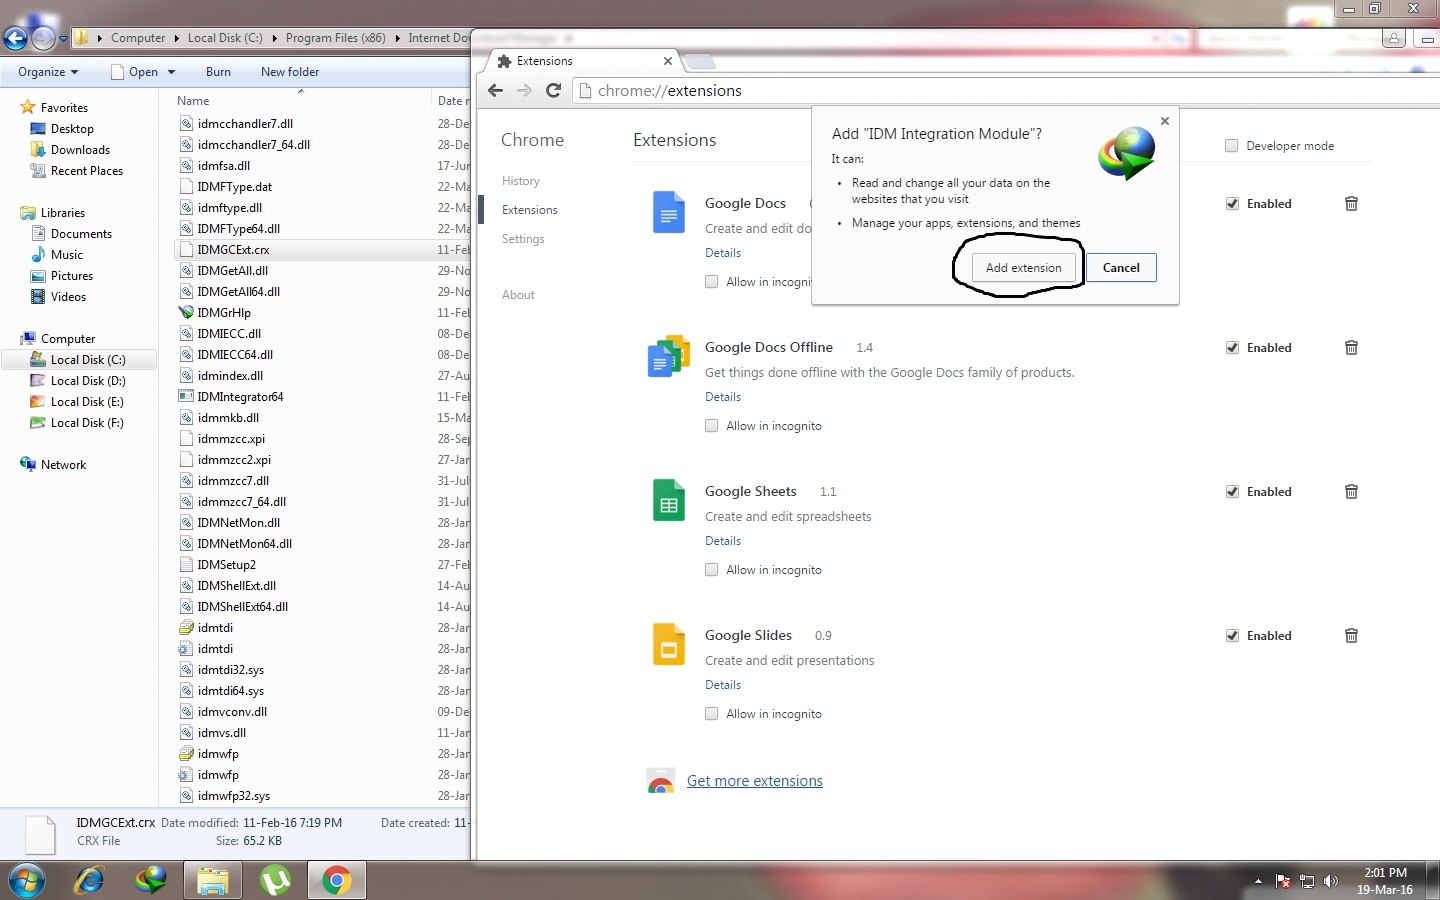Click the Chrome user profile icon
Image resolution: width=1440 pixels, height=900 pixels.
(x=1394, y=38)
